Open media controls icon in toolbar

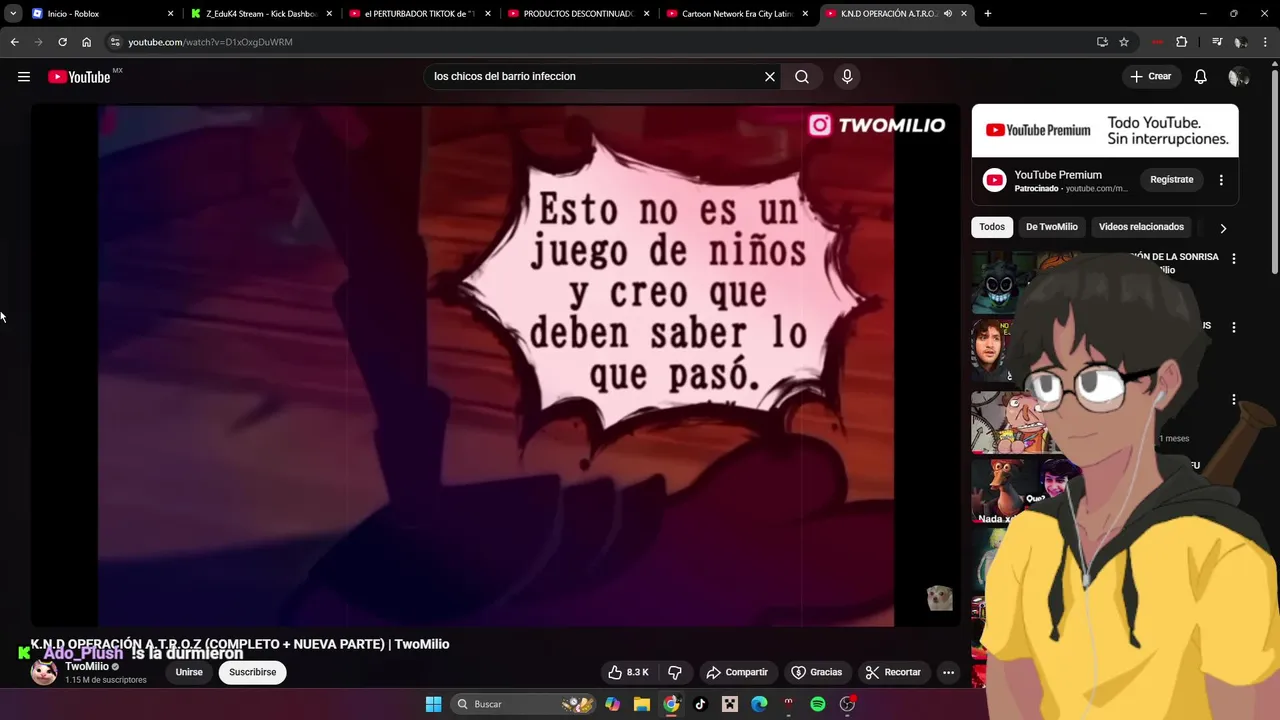(x=1217, y=42)
